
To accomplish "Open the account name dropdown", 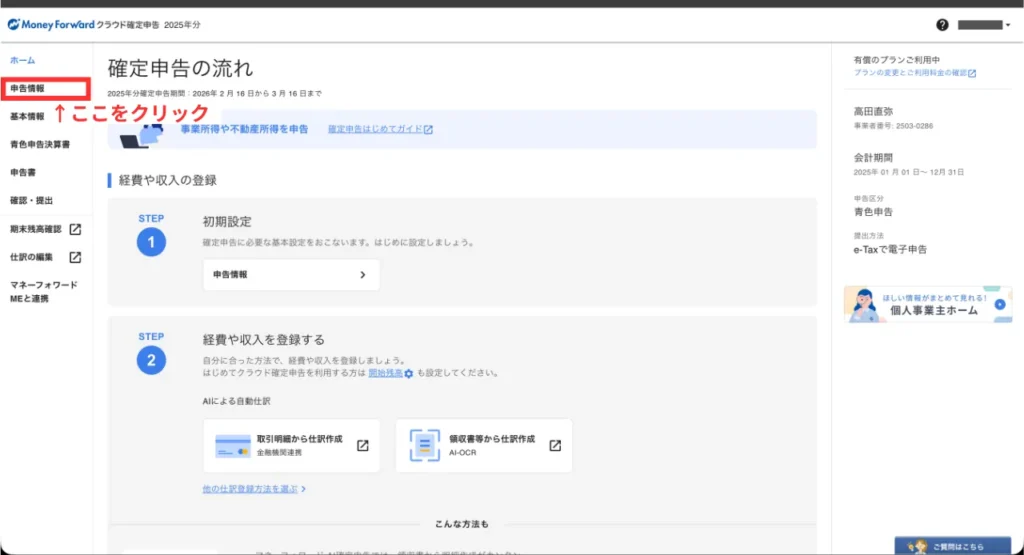I will [984, 25].
